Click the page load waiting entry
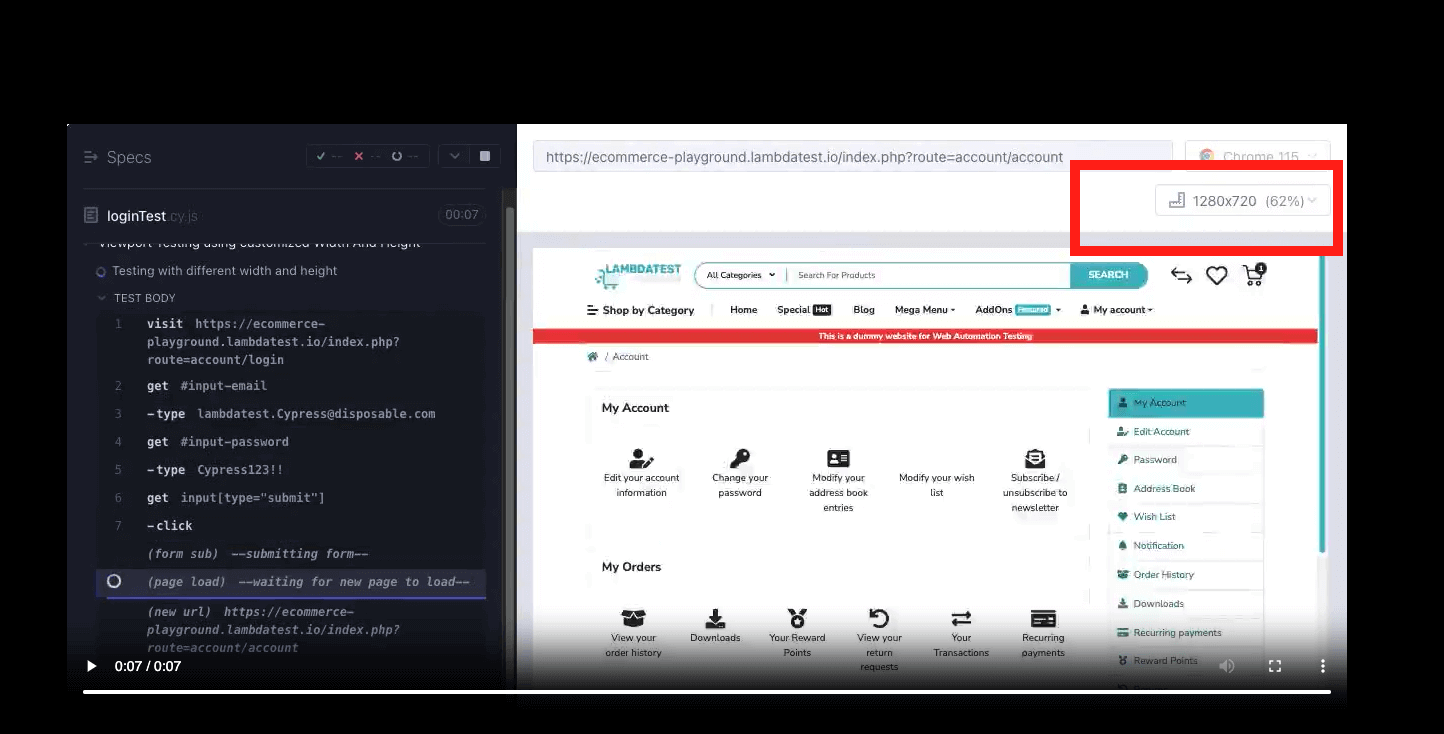This screenshot has height=734, width=1444. point(291,582)
